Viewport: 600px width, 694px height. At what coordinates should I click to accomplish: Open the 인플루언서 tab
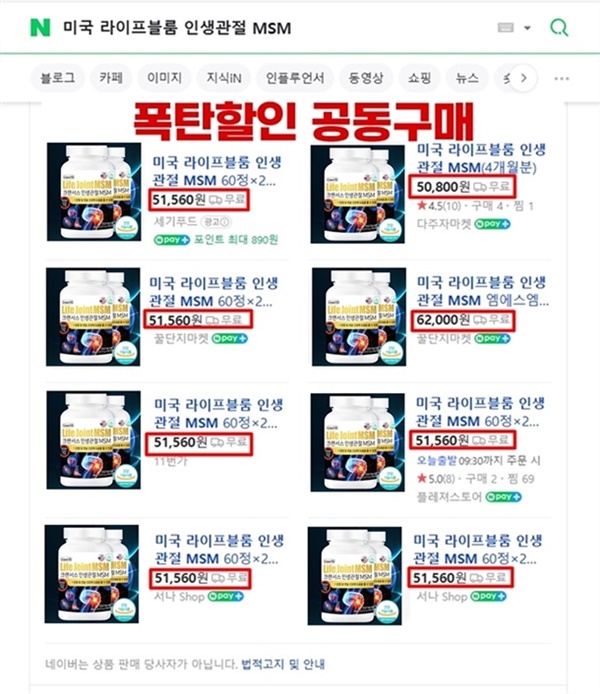[295, 78]
